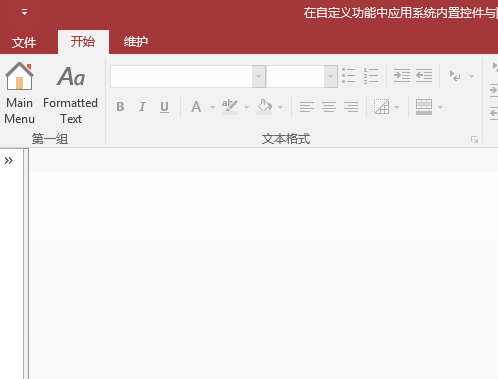Align text to the right

tap(351, 107)
